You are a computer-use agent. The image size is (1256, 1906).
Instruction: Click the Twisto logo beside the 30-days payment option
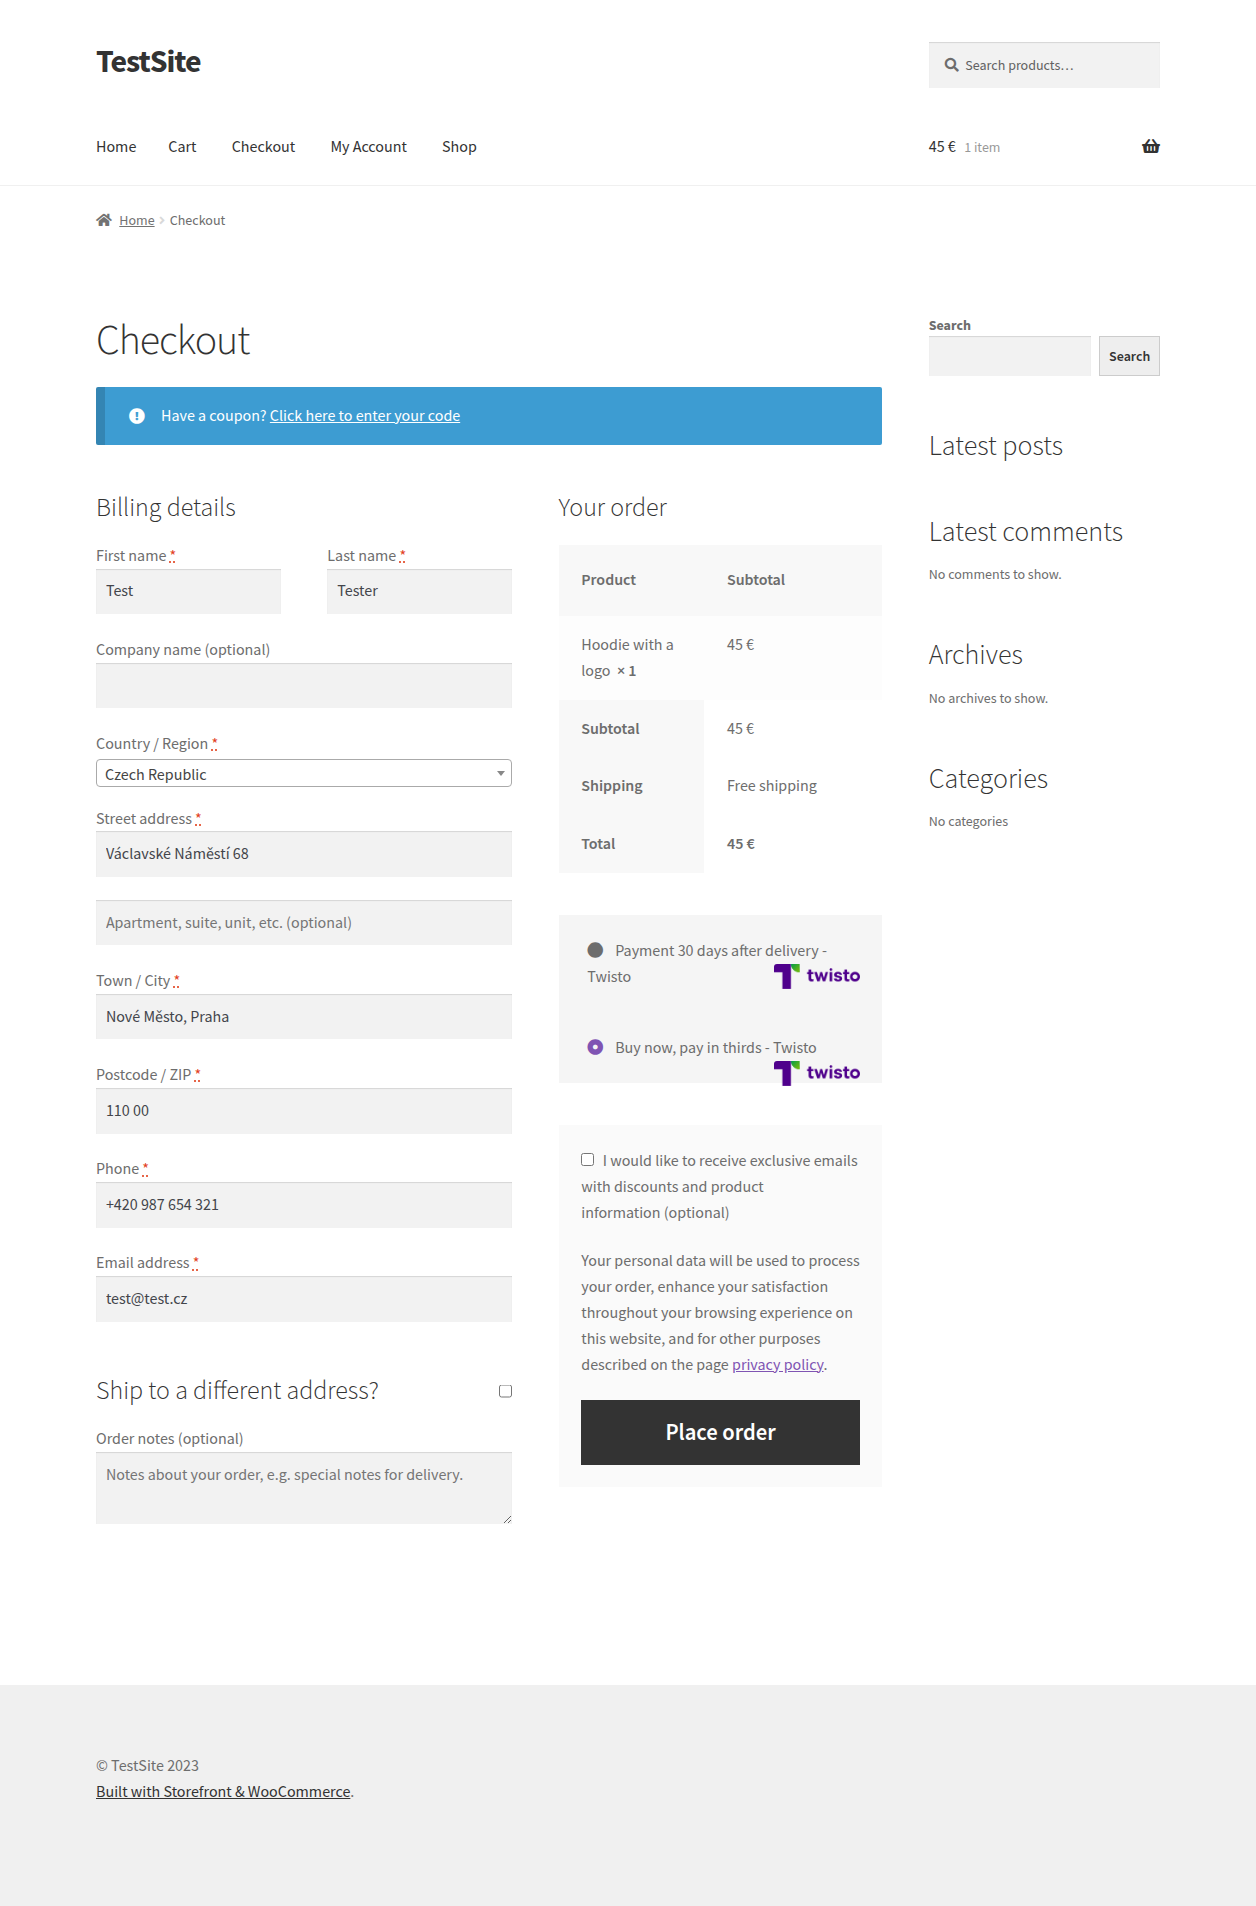click(x=817, y=975)
